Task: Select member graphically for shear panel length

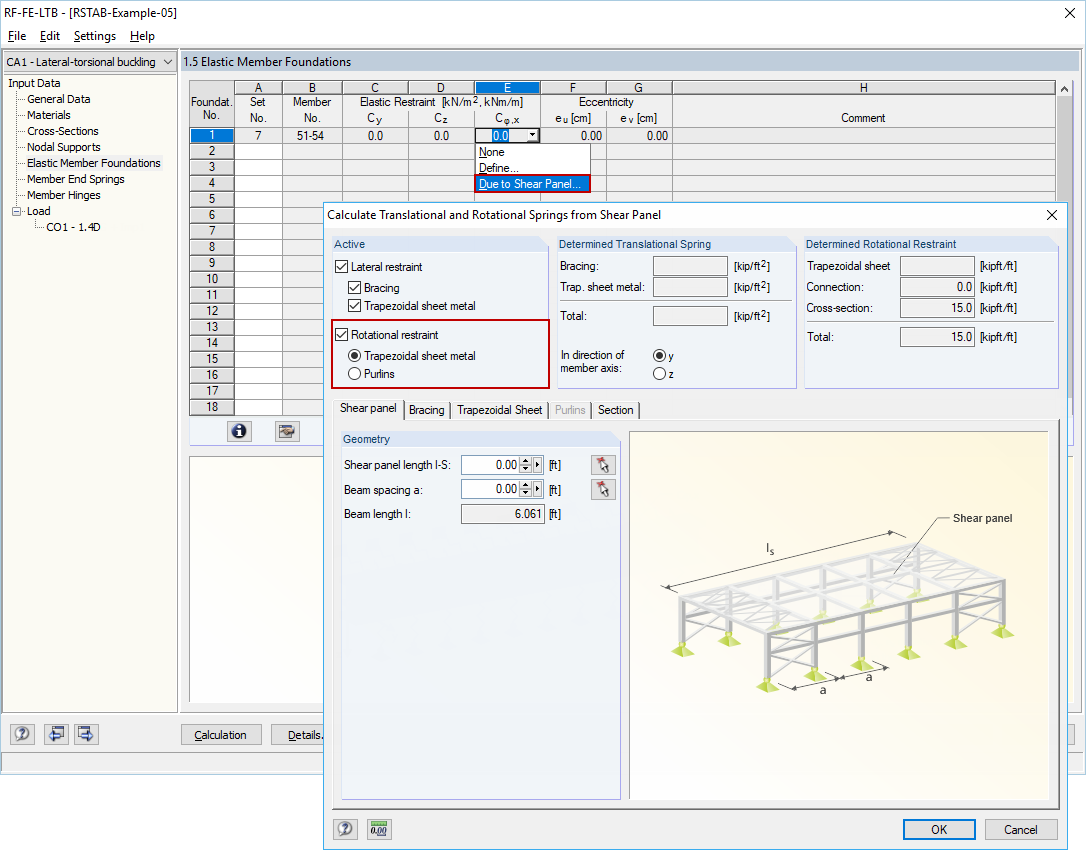Action: pos(602,464)
